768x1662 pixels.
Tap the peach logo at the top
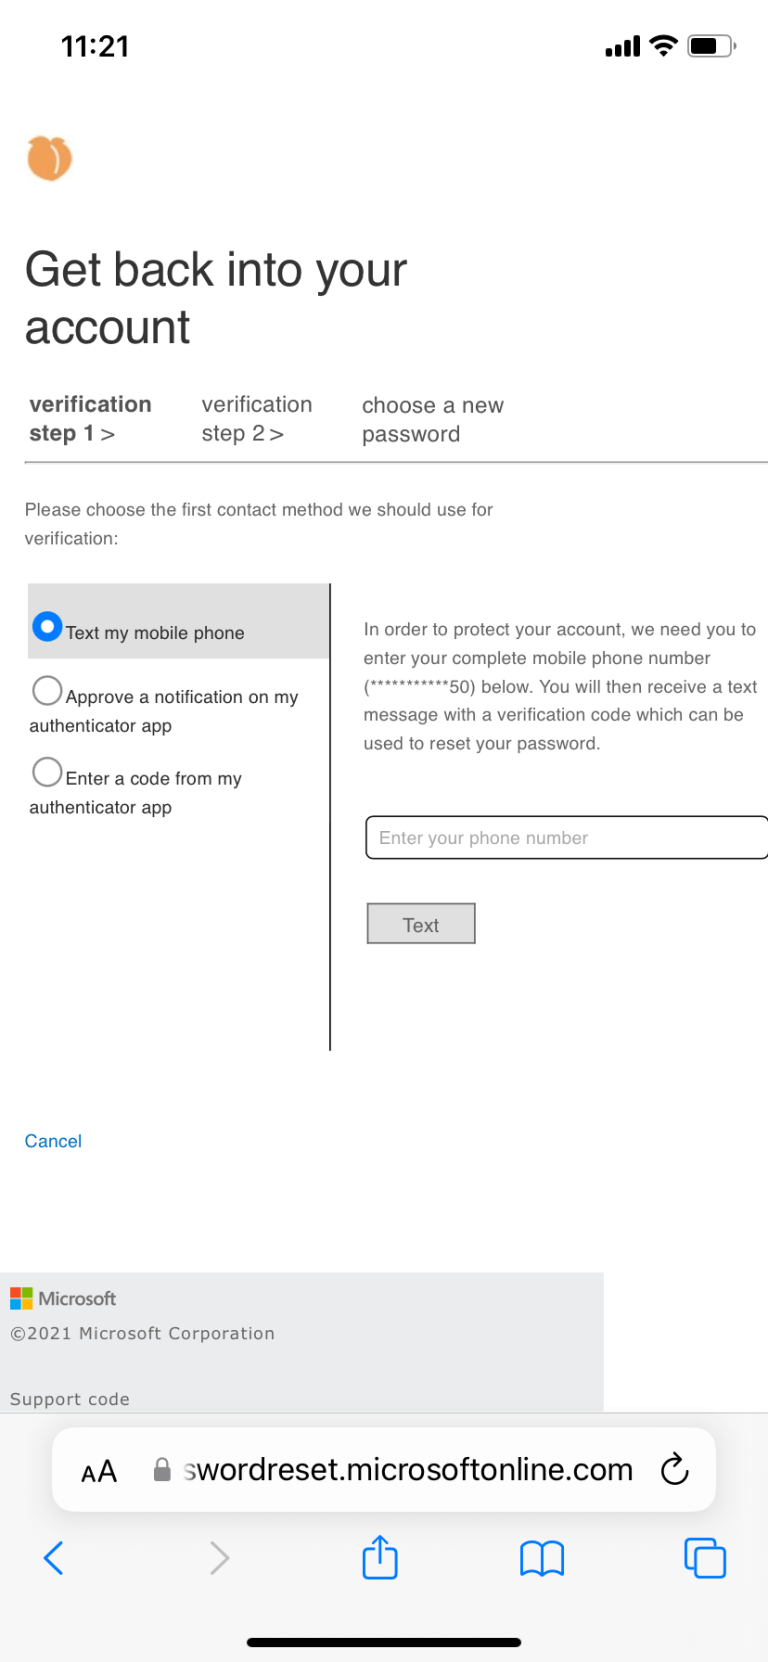(49, 158)
